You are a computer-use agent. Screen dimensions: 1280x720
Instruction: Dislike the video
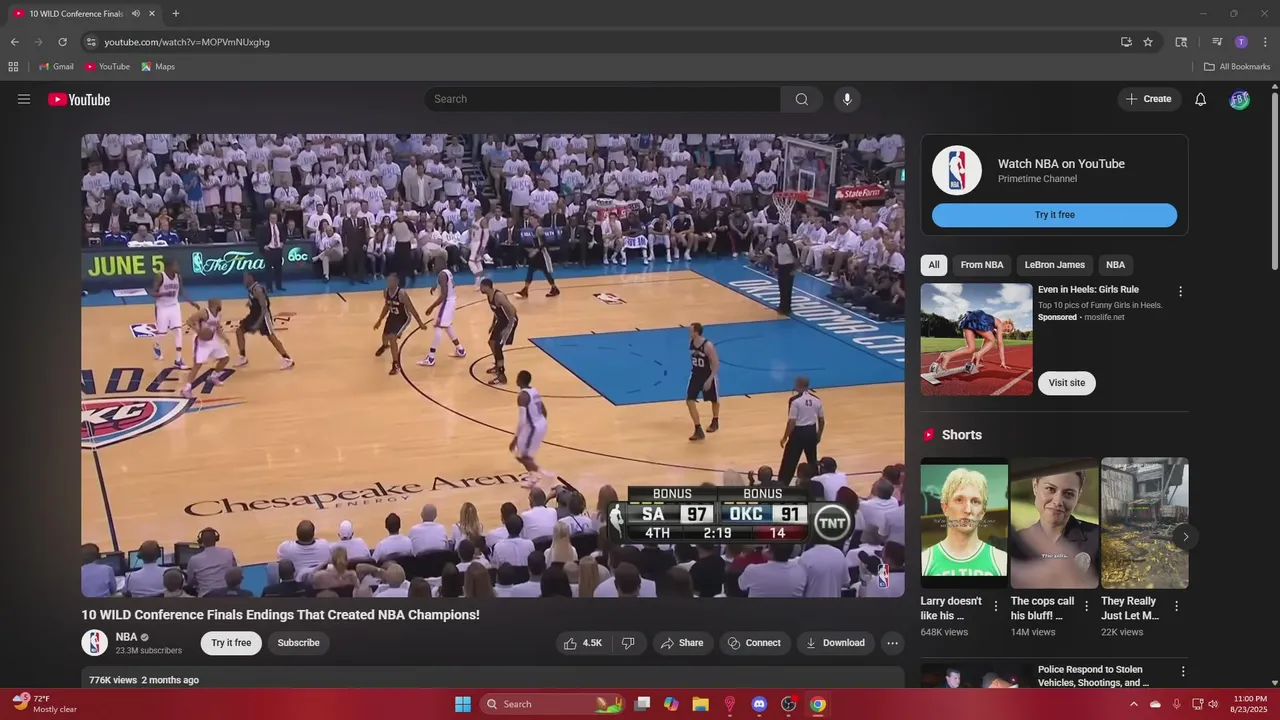pyautogui.click(x=629, y=643)
